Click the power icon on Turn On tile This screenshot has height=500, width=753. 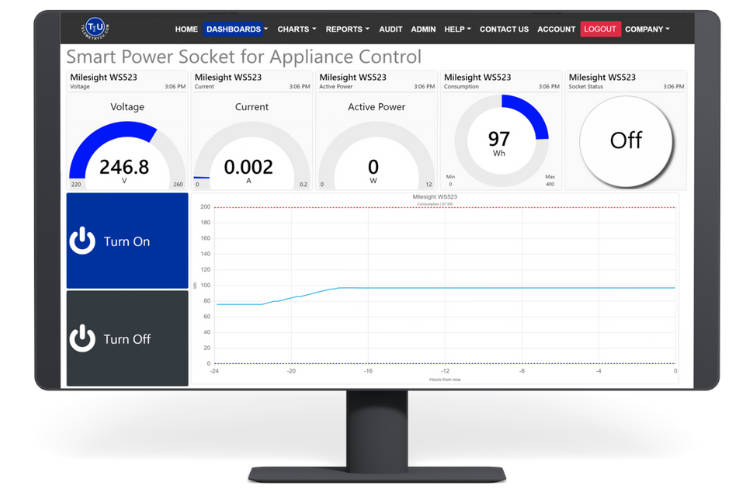[82, 241]
